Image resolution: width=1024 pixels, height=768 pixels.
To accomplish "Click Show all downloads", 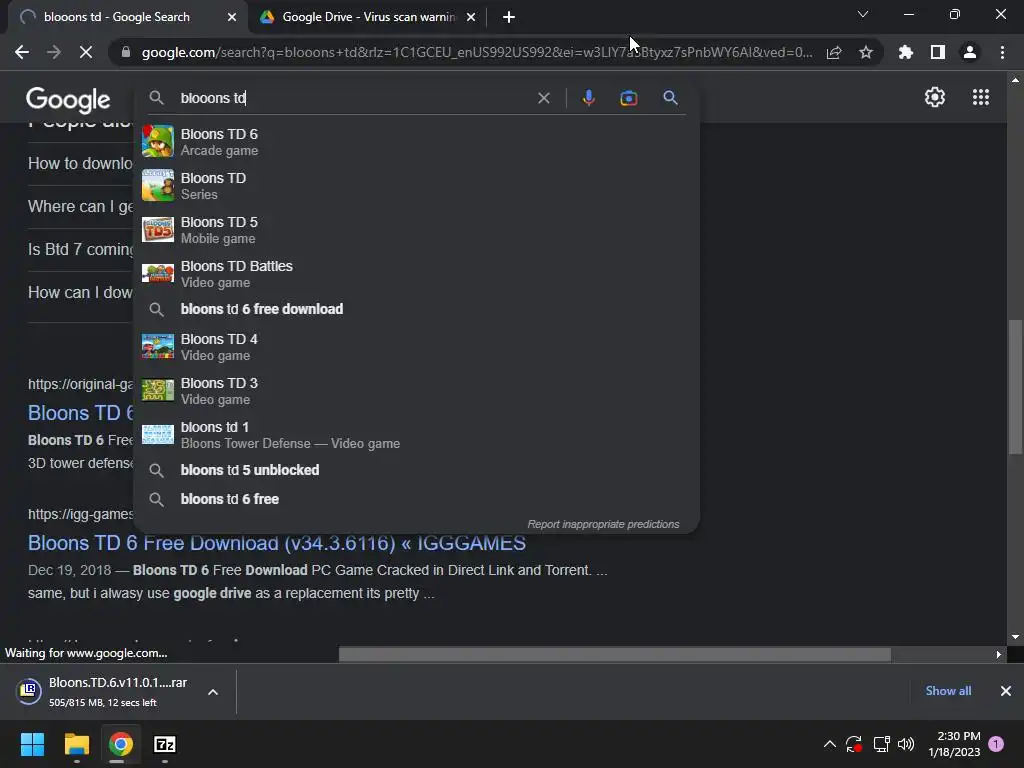I will 948,691.
